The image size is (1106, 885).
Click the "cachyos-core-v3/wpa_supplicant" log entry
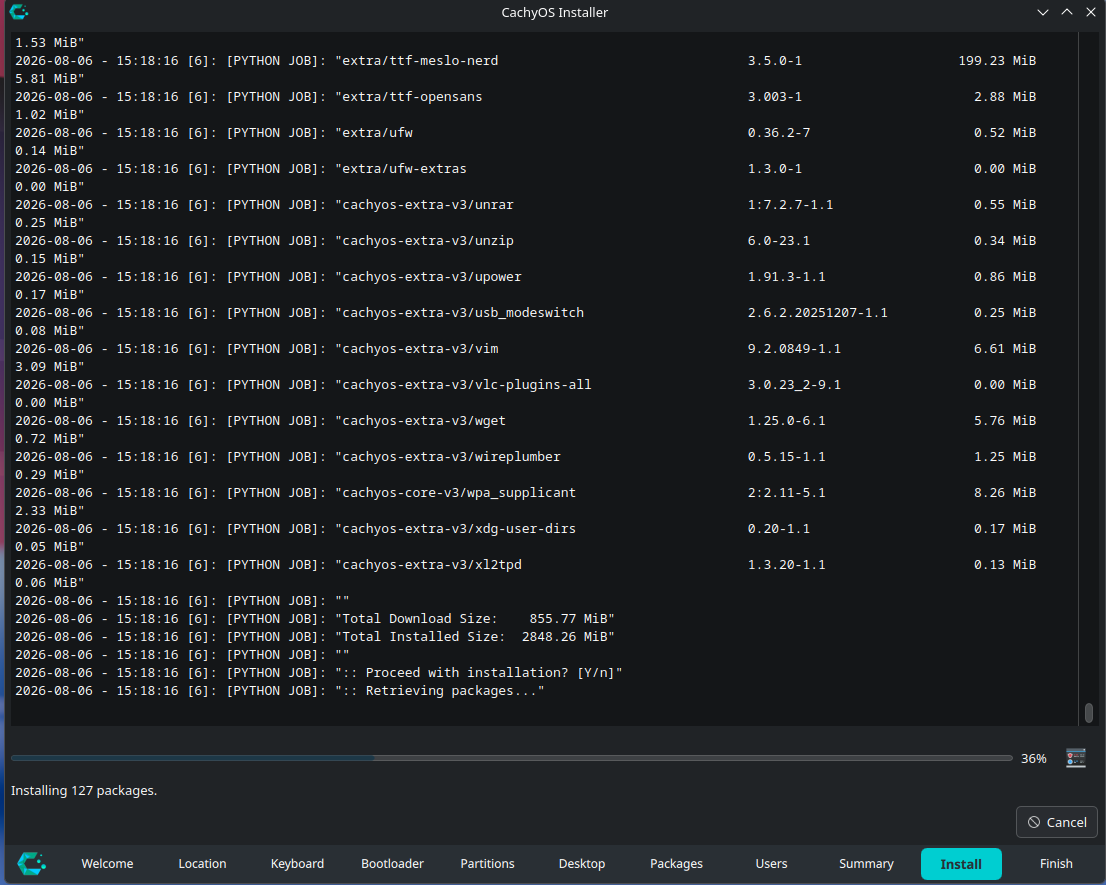(525, 492)
